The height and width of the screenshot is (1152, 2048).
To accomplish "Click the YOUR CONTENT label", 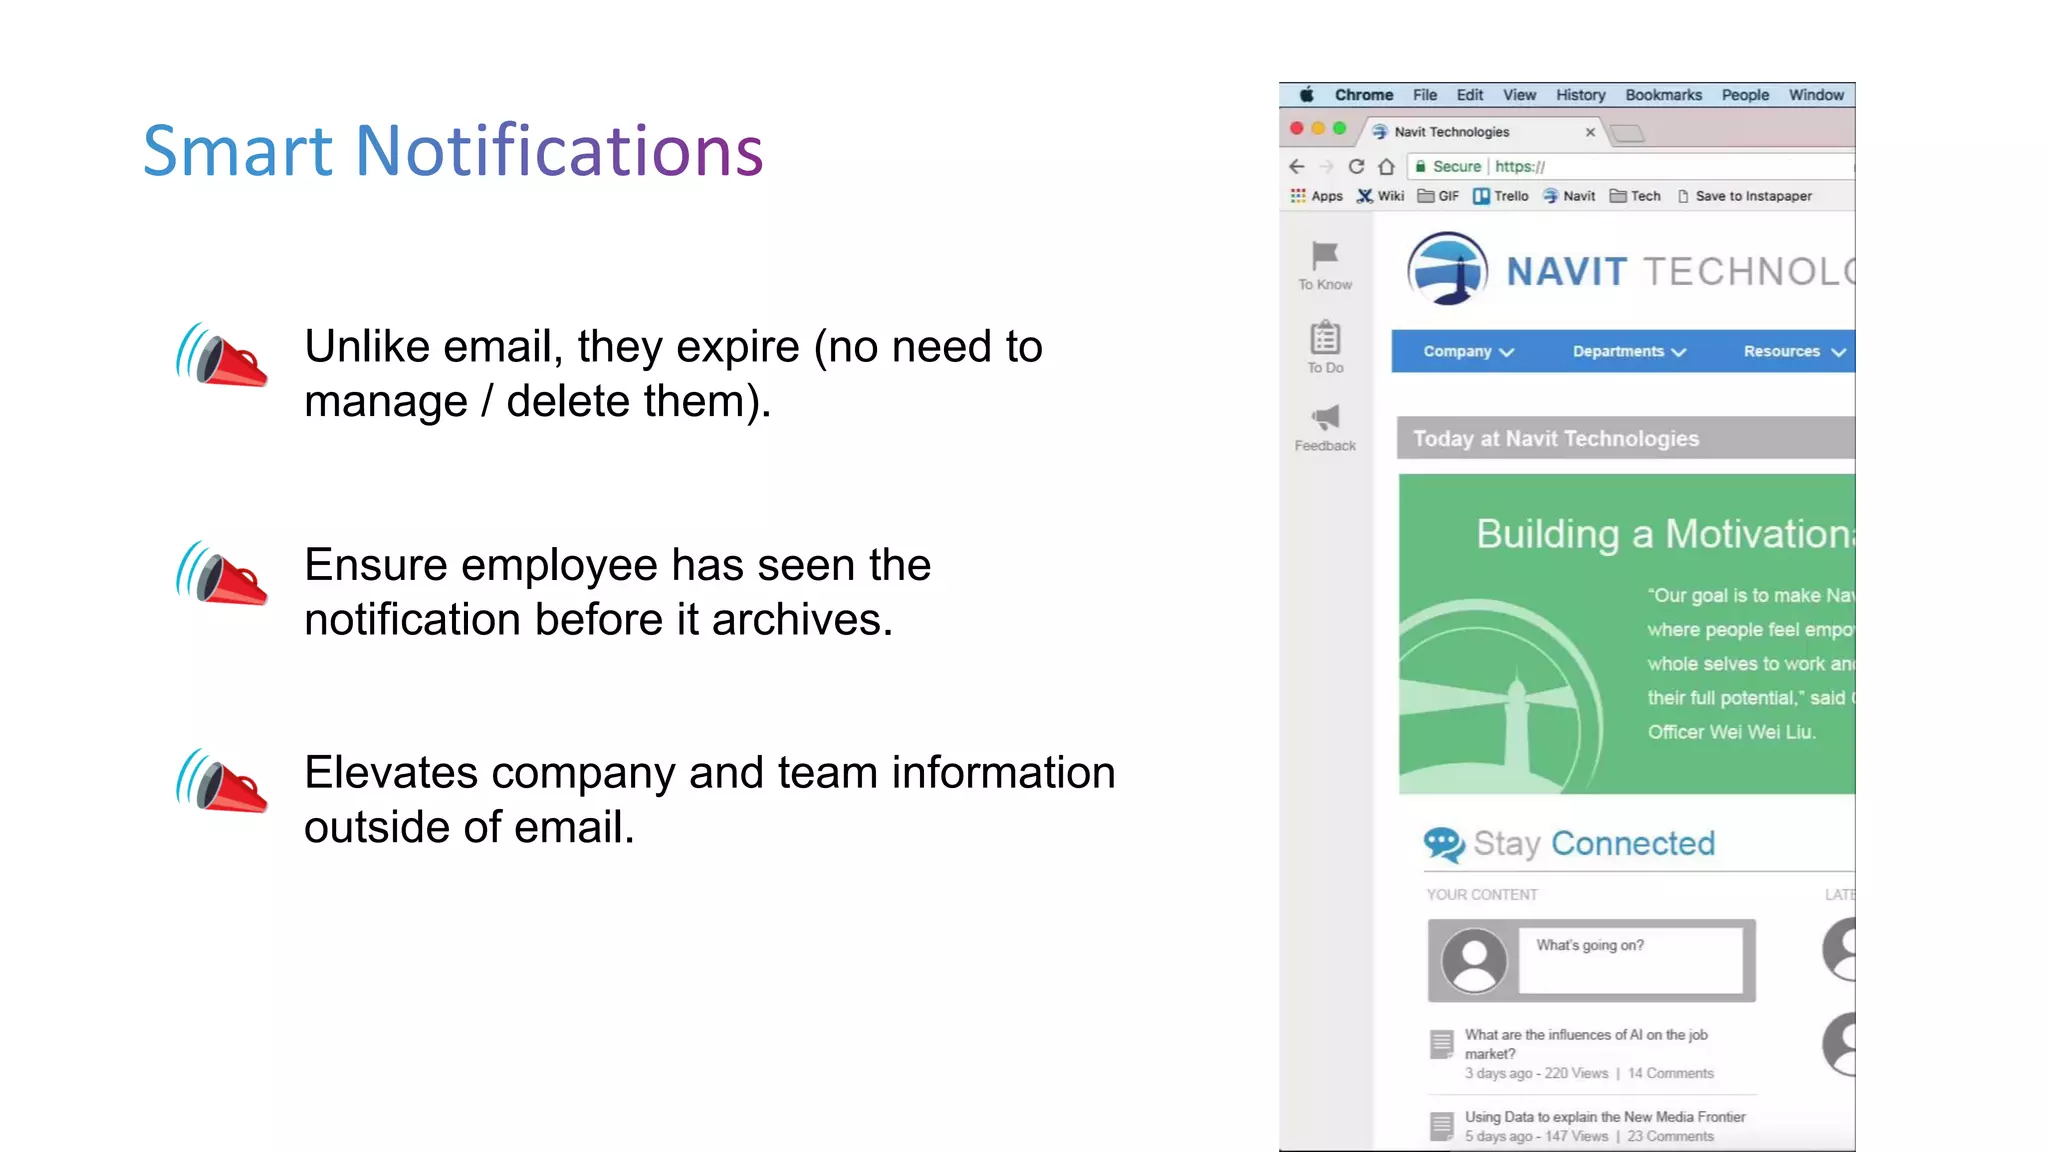I will (x=1481, y=894).
